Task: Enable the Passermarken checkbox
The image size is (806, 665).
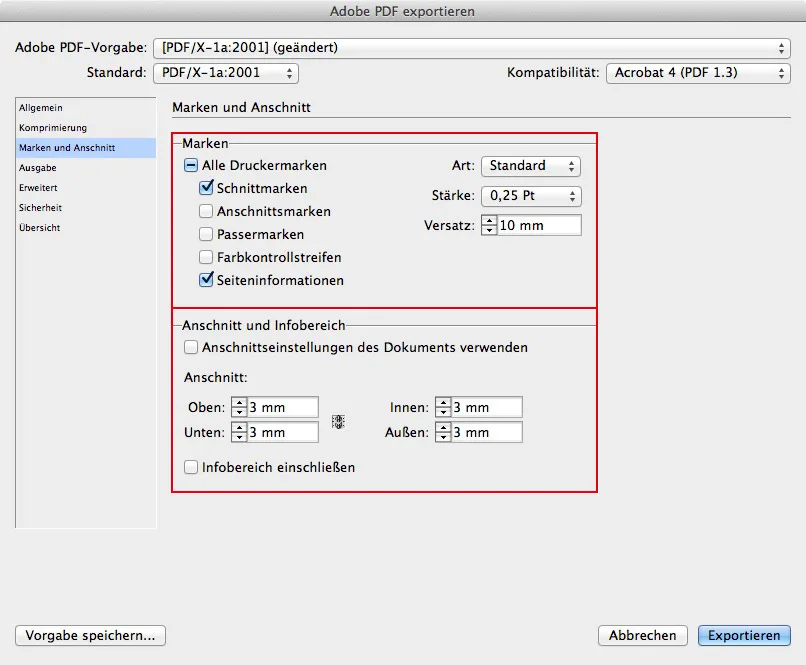Action: click(x=206, y=234)
